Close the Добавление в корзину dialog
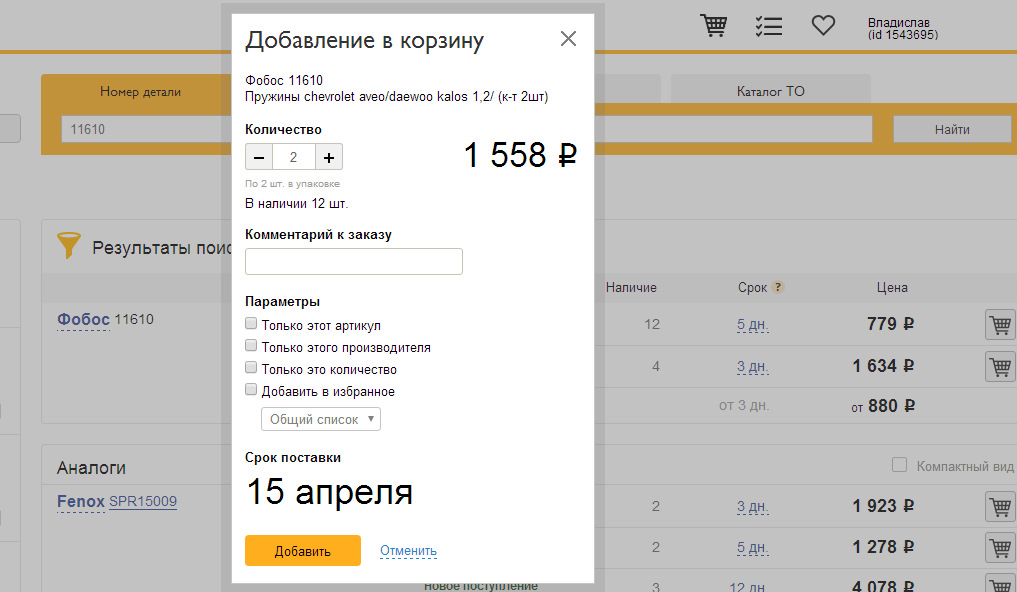Screen dimensions: 1017x592 pyautogui.click(x=568, y=39)
